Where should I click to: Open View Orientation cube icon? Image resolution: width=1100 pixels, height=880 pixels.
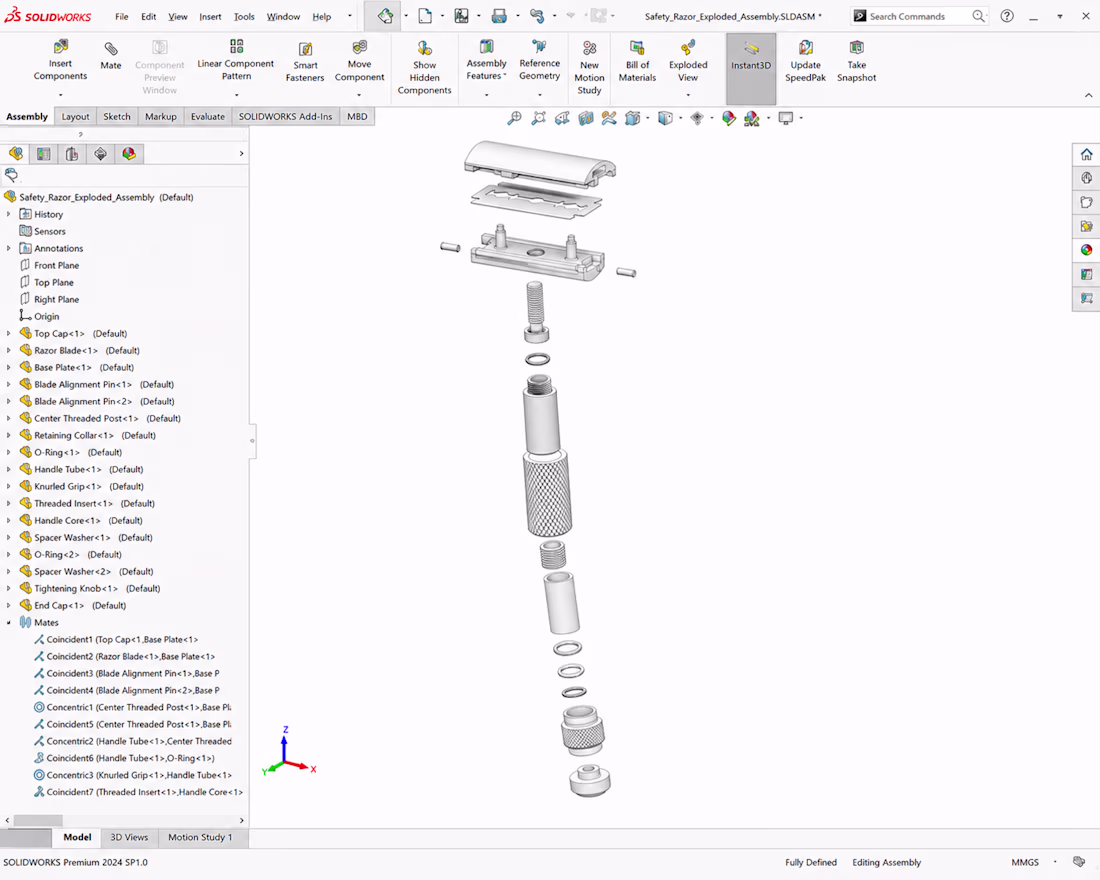pyautogui.click(x=633, y=118)
